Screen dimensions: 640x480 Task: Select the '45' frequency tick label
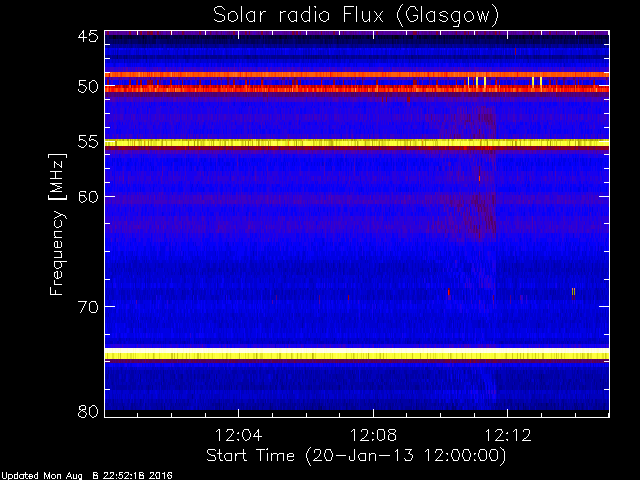point(88,36)
